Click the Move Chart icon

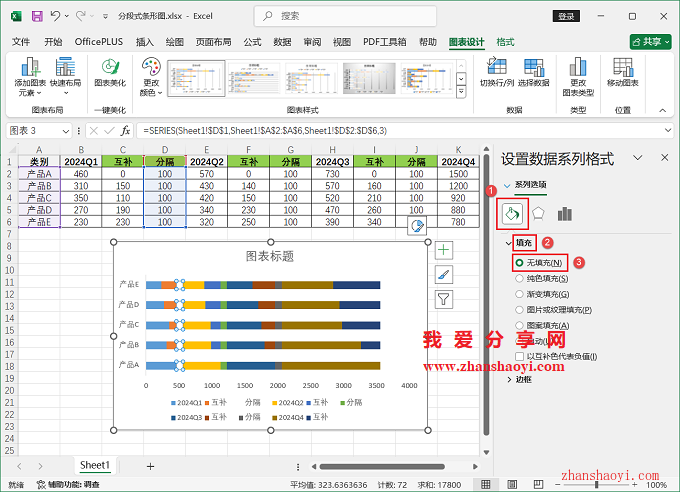[x=623, y=69]
